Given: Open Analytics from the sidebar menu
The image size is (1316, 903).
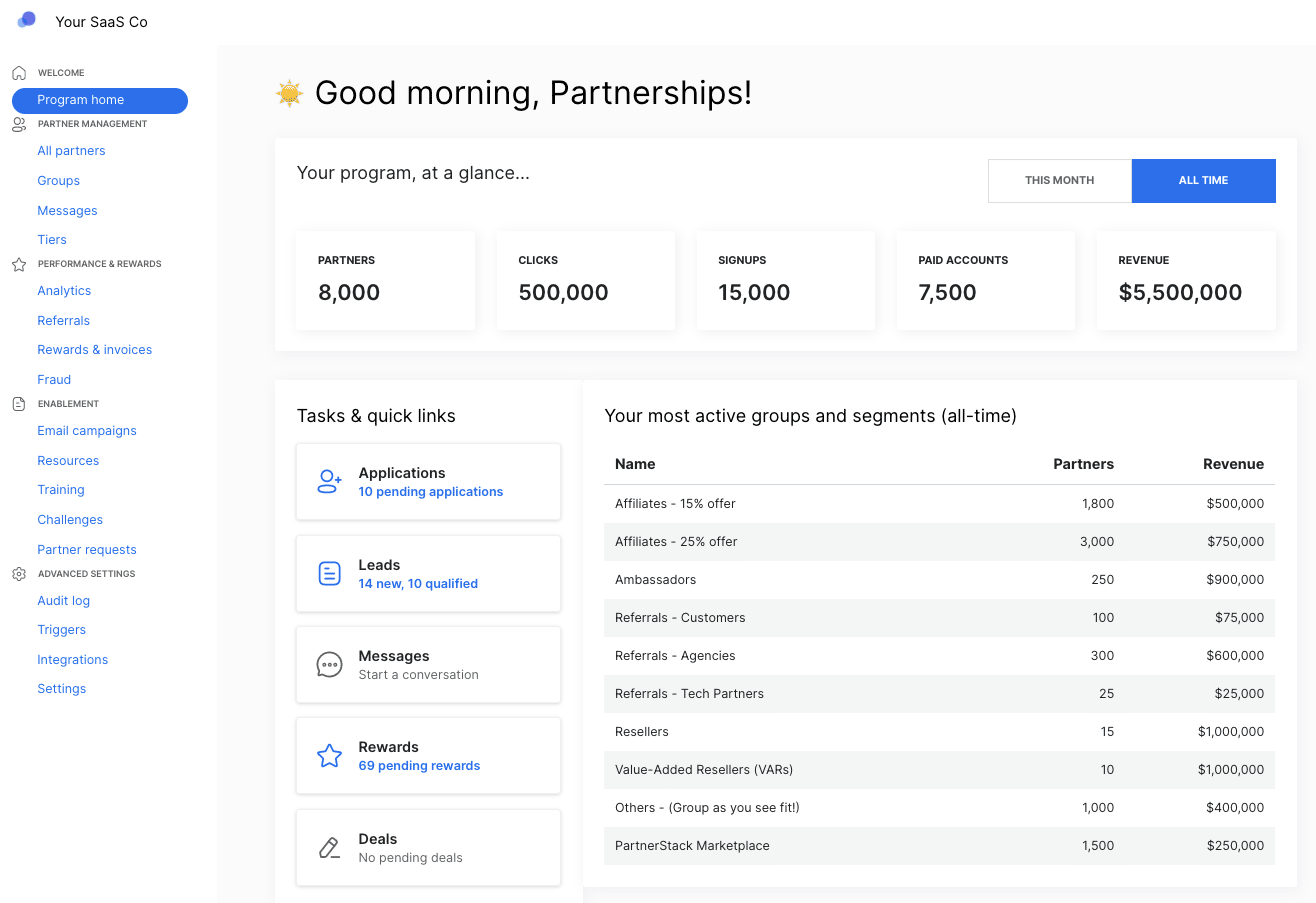Looking at the screenshot, I should click(64, 290).
